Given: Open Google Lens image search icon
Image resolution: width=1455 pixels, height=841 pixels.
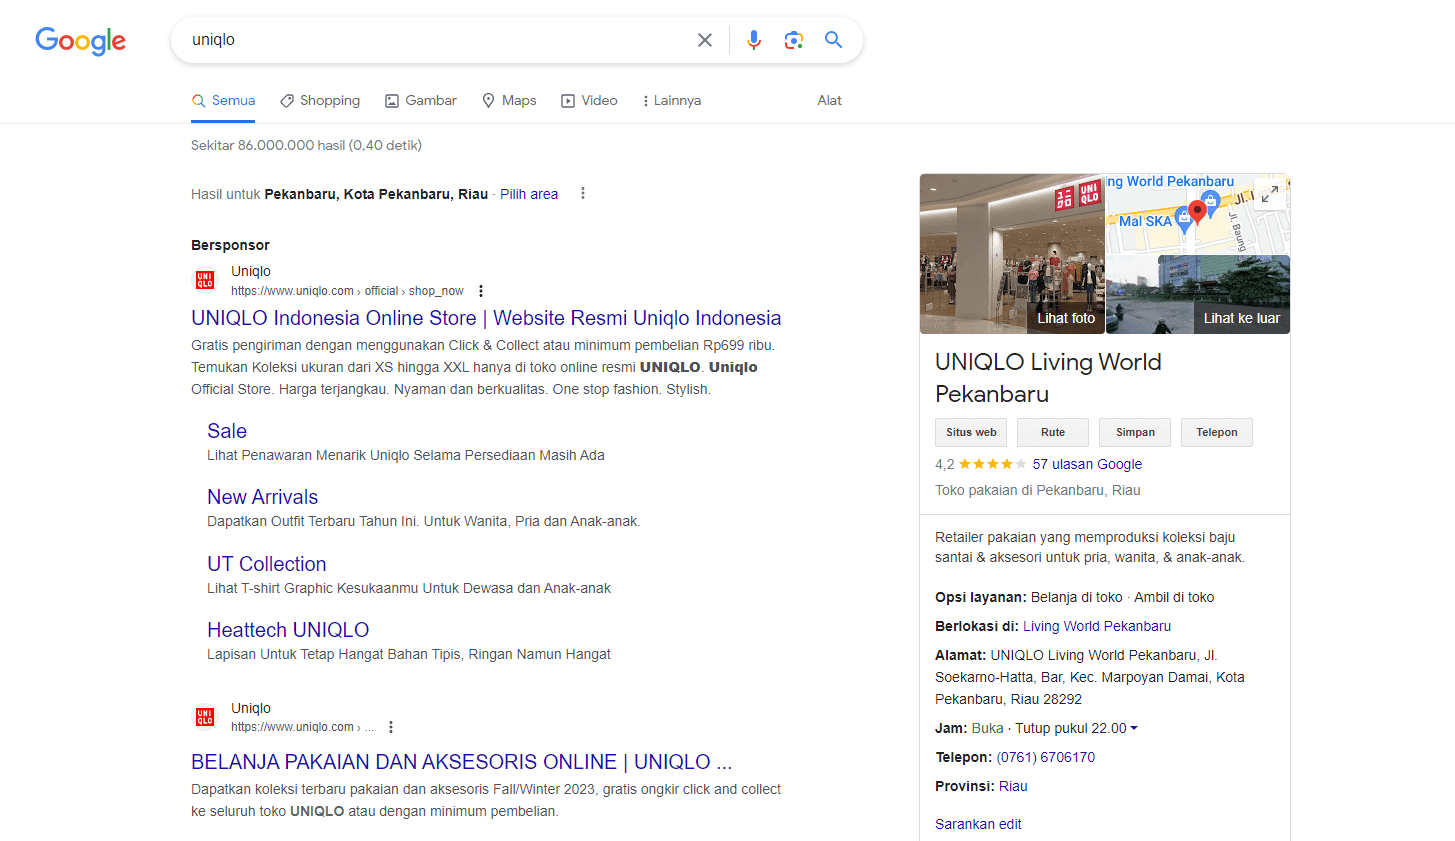Looking at the screenshot, I should coord(794,40).
